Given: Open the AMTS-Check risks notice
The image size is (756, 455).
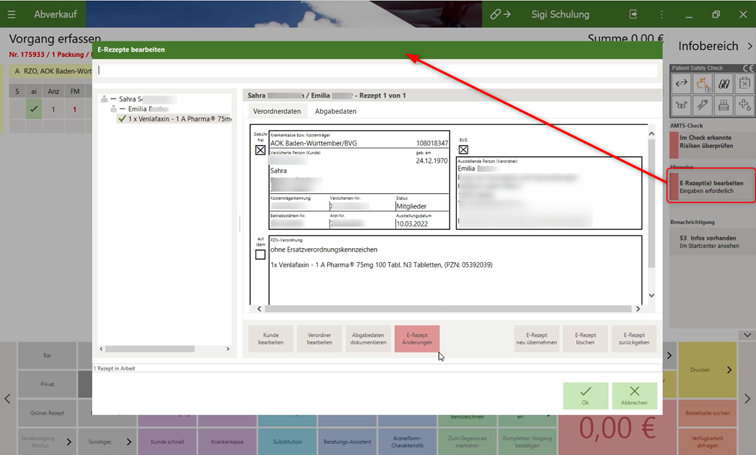Looking at the screenshot, I should pos(712,144).
